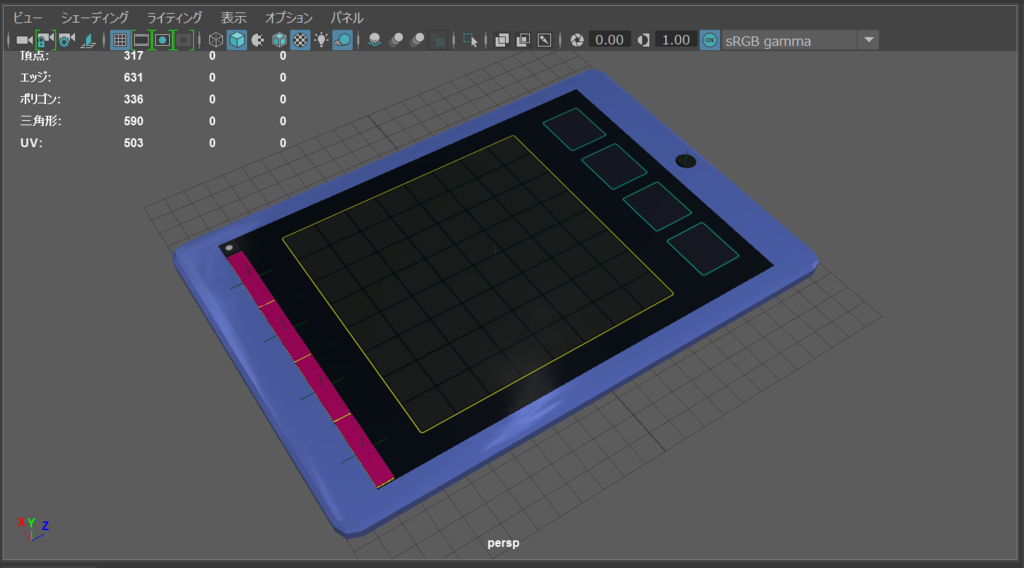
Task: Open the 表示 menu
Action: (233, 18)
